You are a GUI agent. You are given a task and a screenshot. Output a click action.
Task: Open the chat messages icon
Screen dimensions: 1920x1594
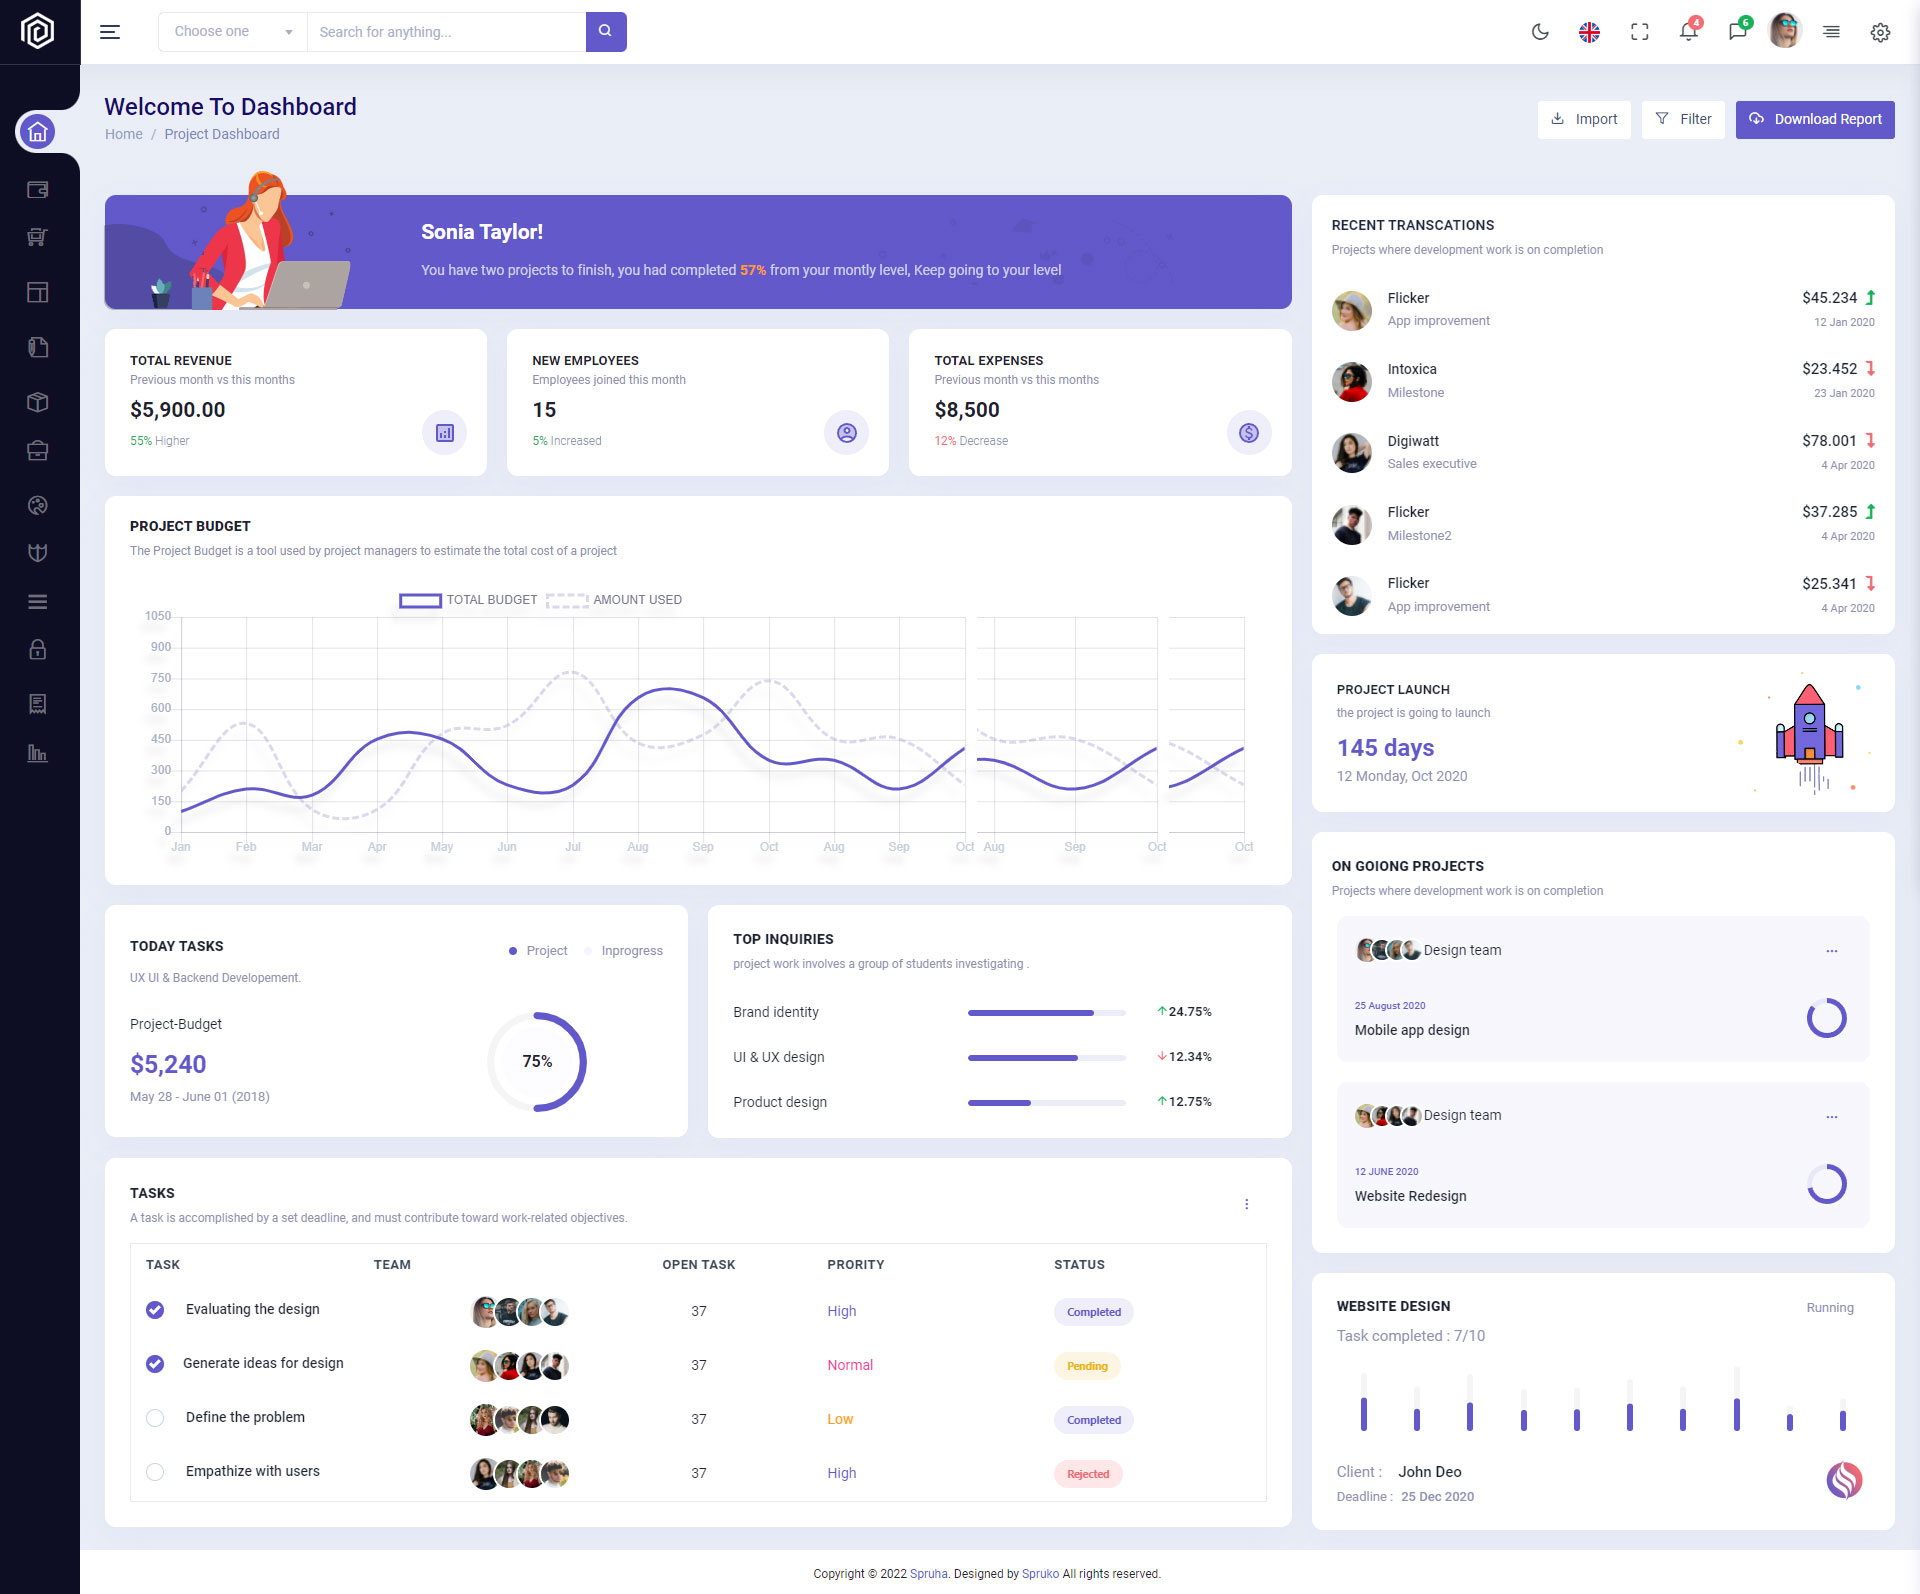(1737, 32)
